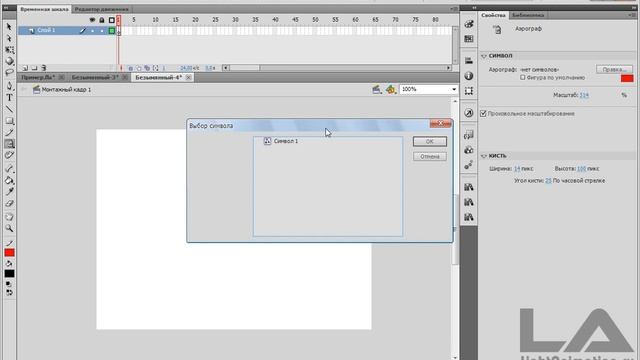This screenshot has width=640, height=360.
Task: Click the black and white colors icon
Action: 9,284
